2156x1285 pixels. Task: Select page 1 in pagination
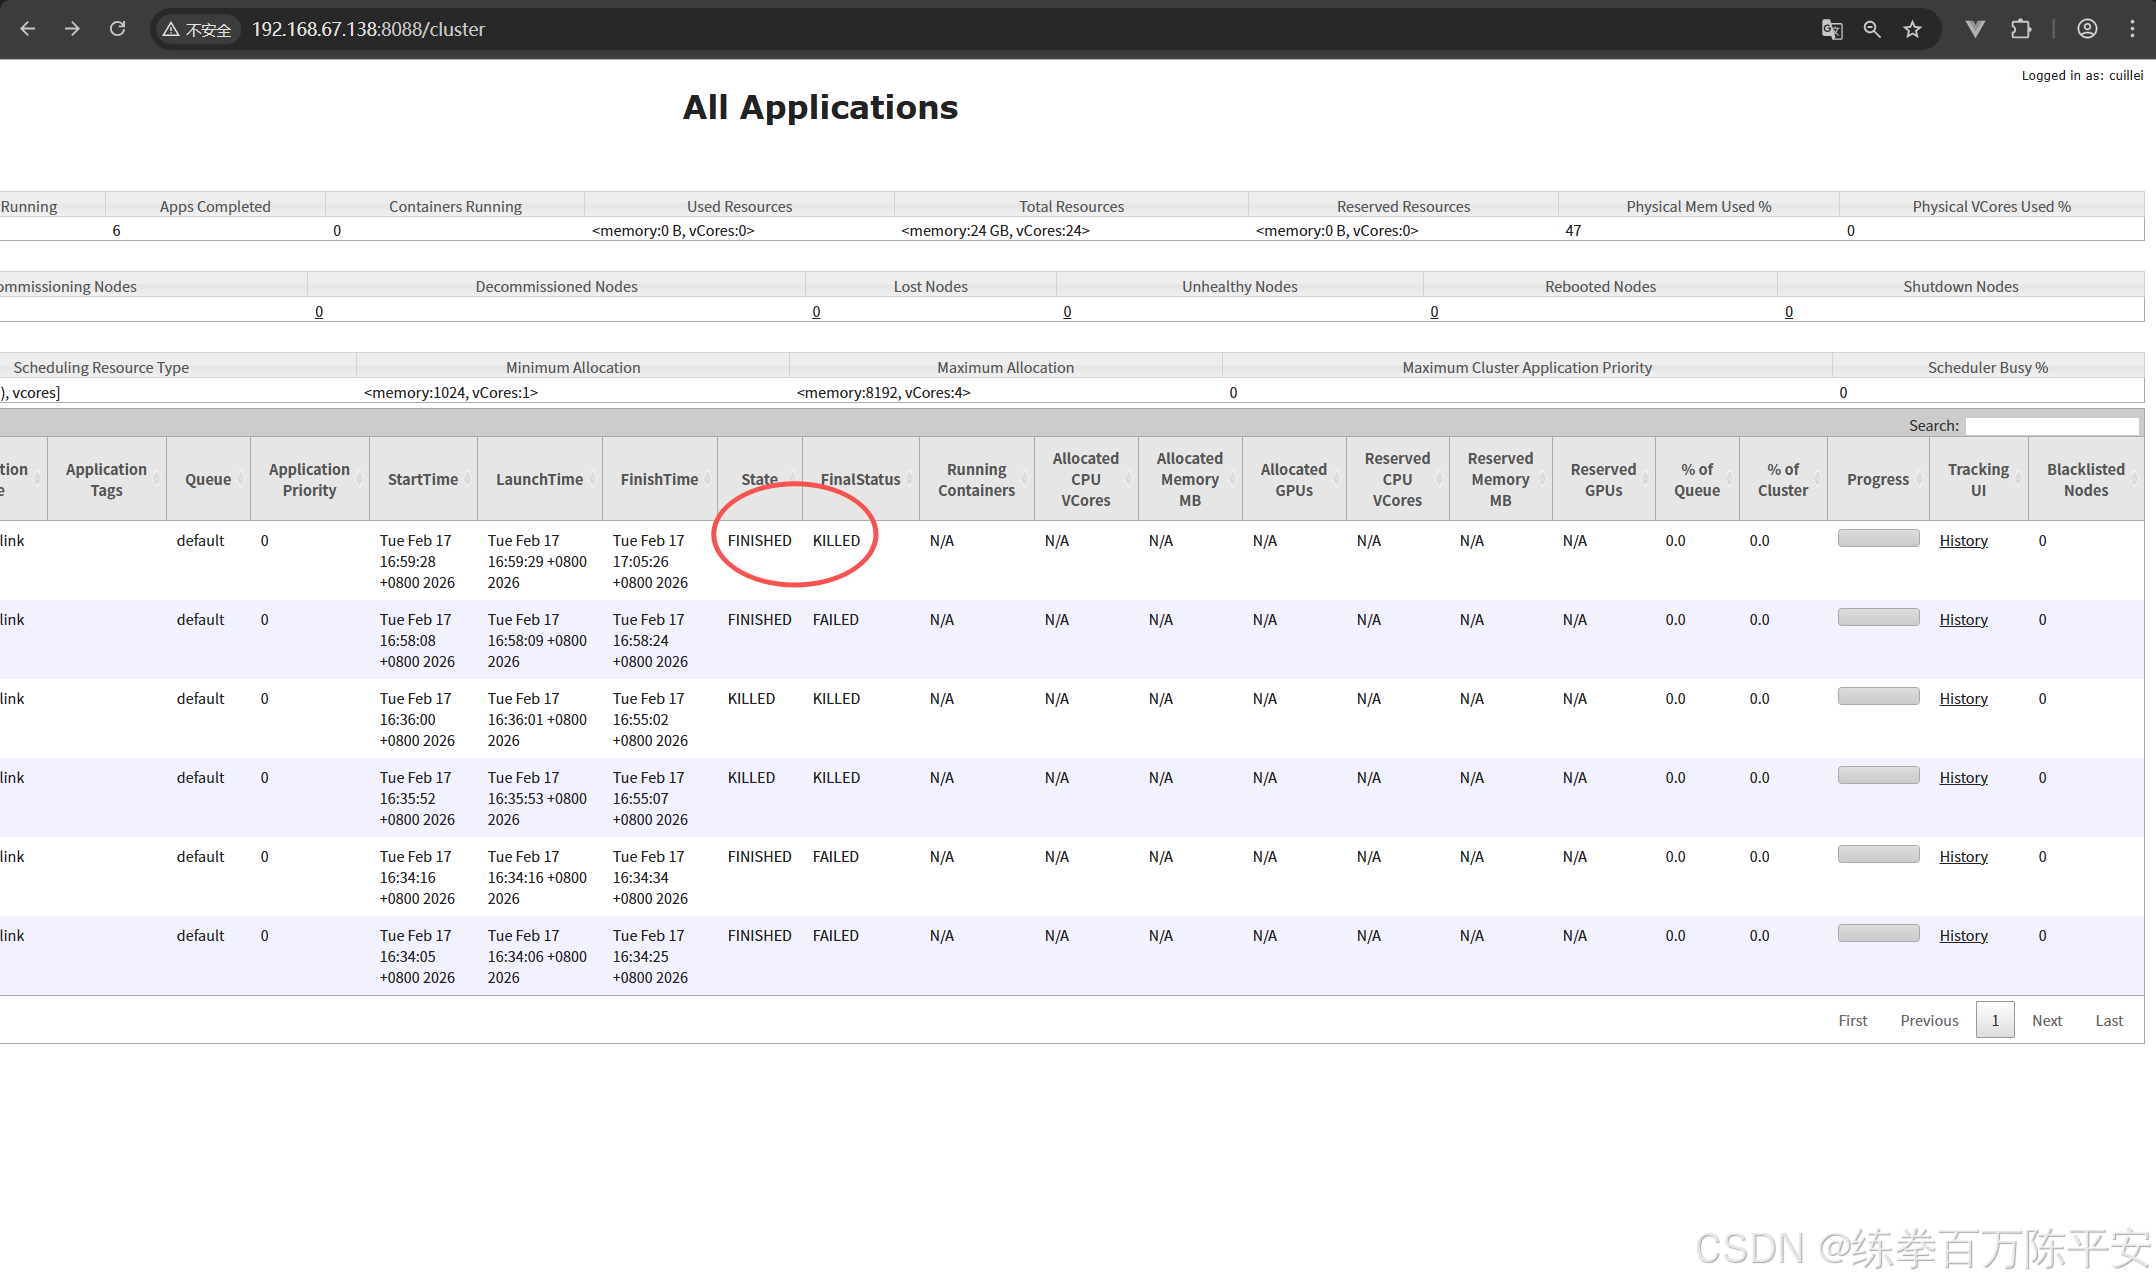tap(1994, 1020)
